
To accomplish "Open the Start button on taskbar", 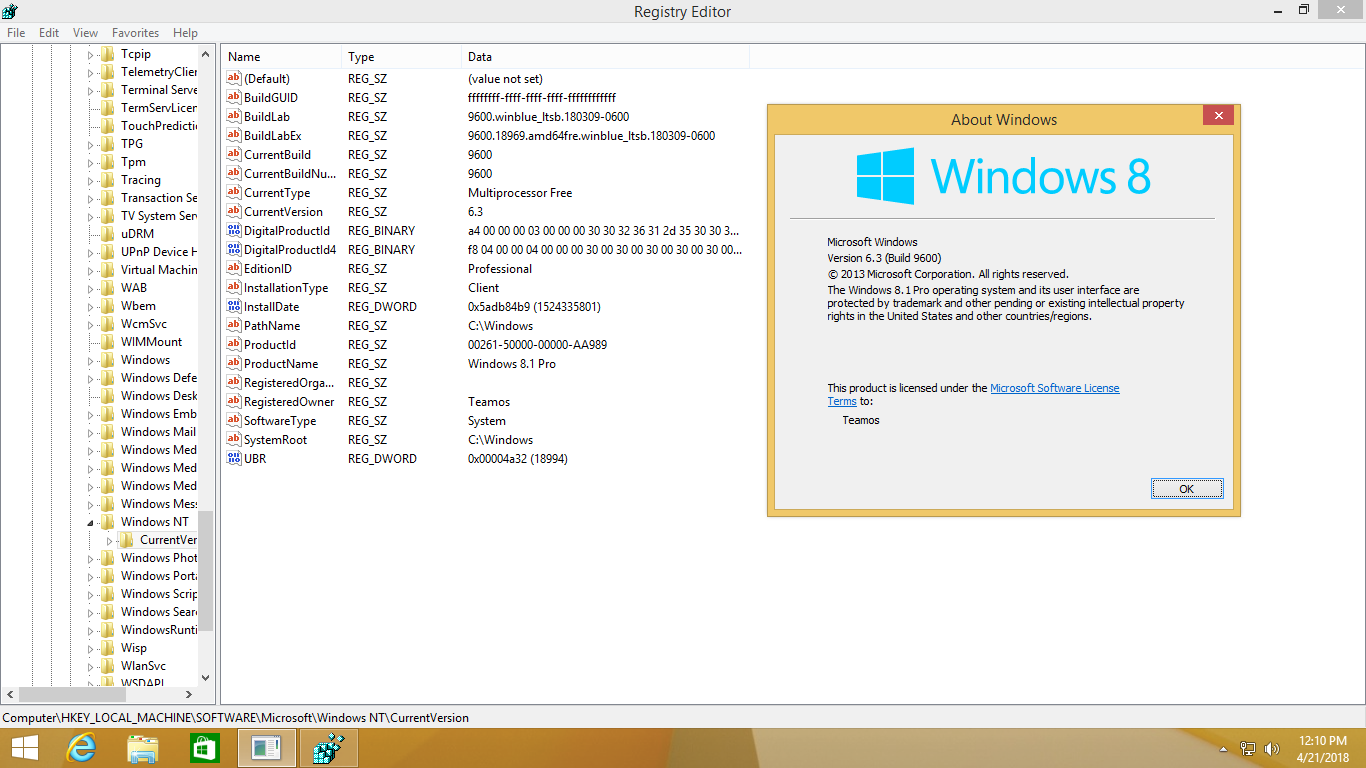I will (x=25, y=748).
